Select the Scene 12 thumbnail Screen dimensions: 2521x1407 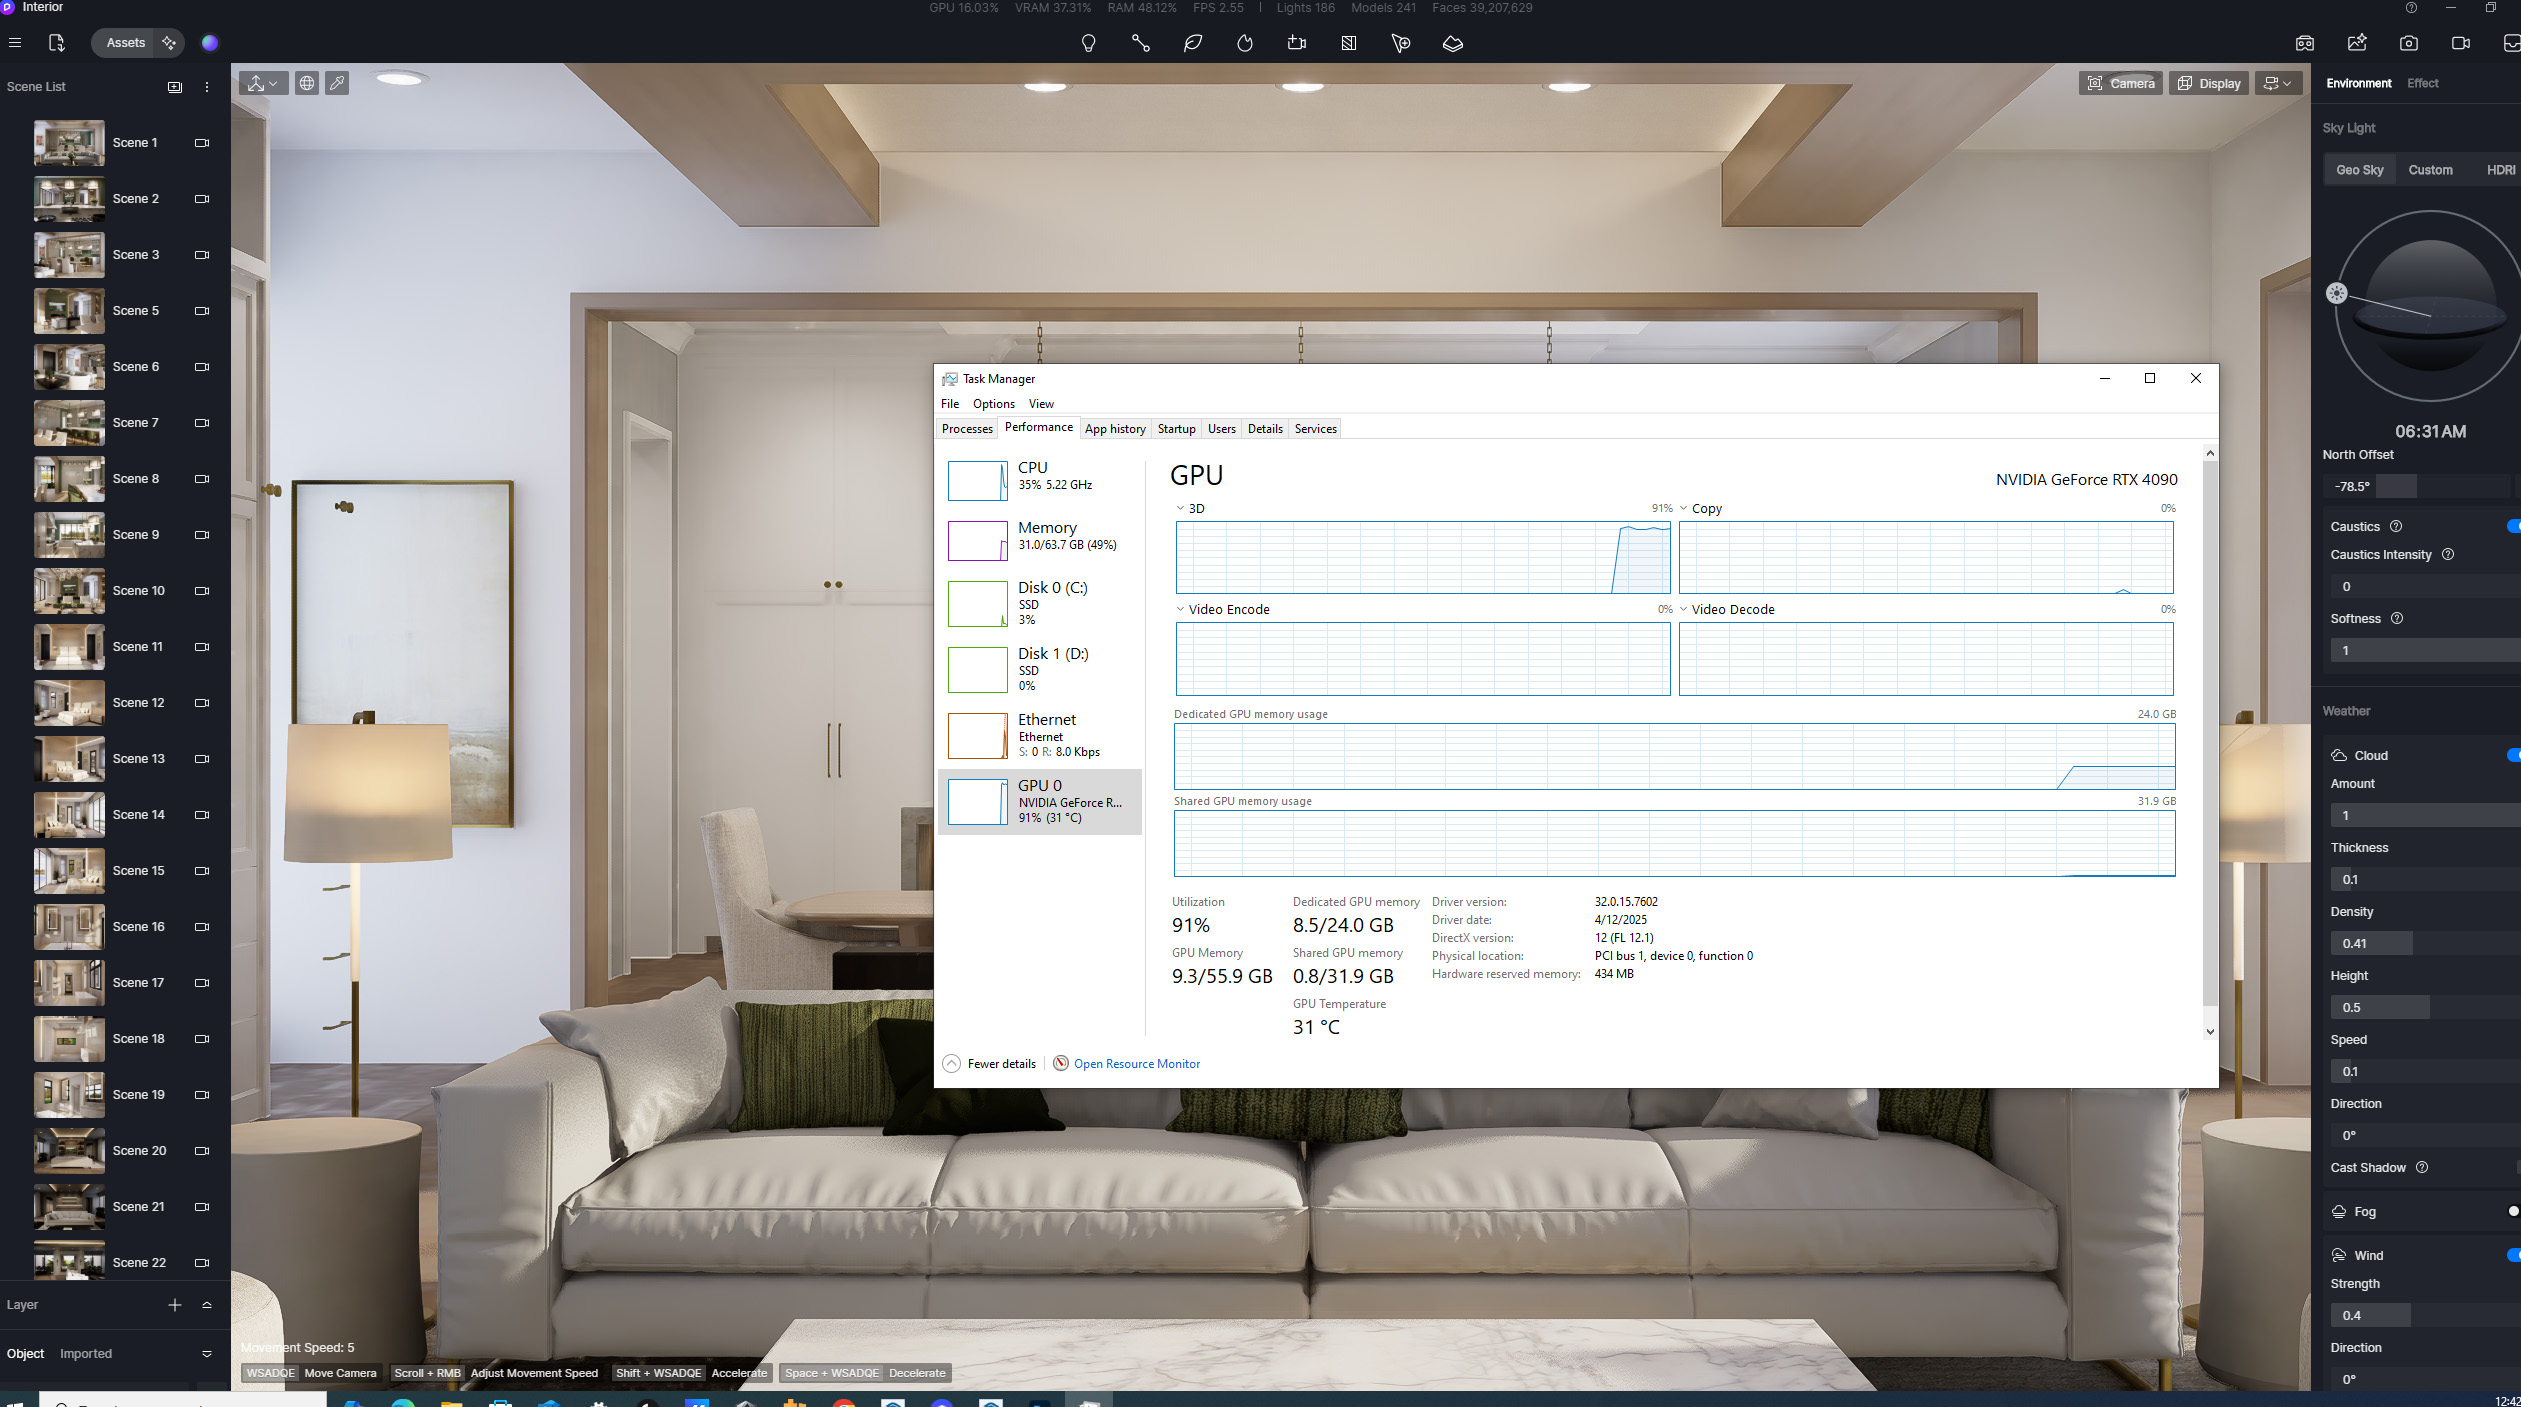pyautogui.click(x=69, y=703)
